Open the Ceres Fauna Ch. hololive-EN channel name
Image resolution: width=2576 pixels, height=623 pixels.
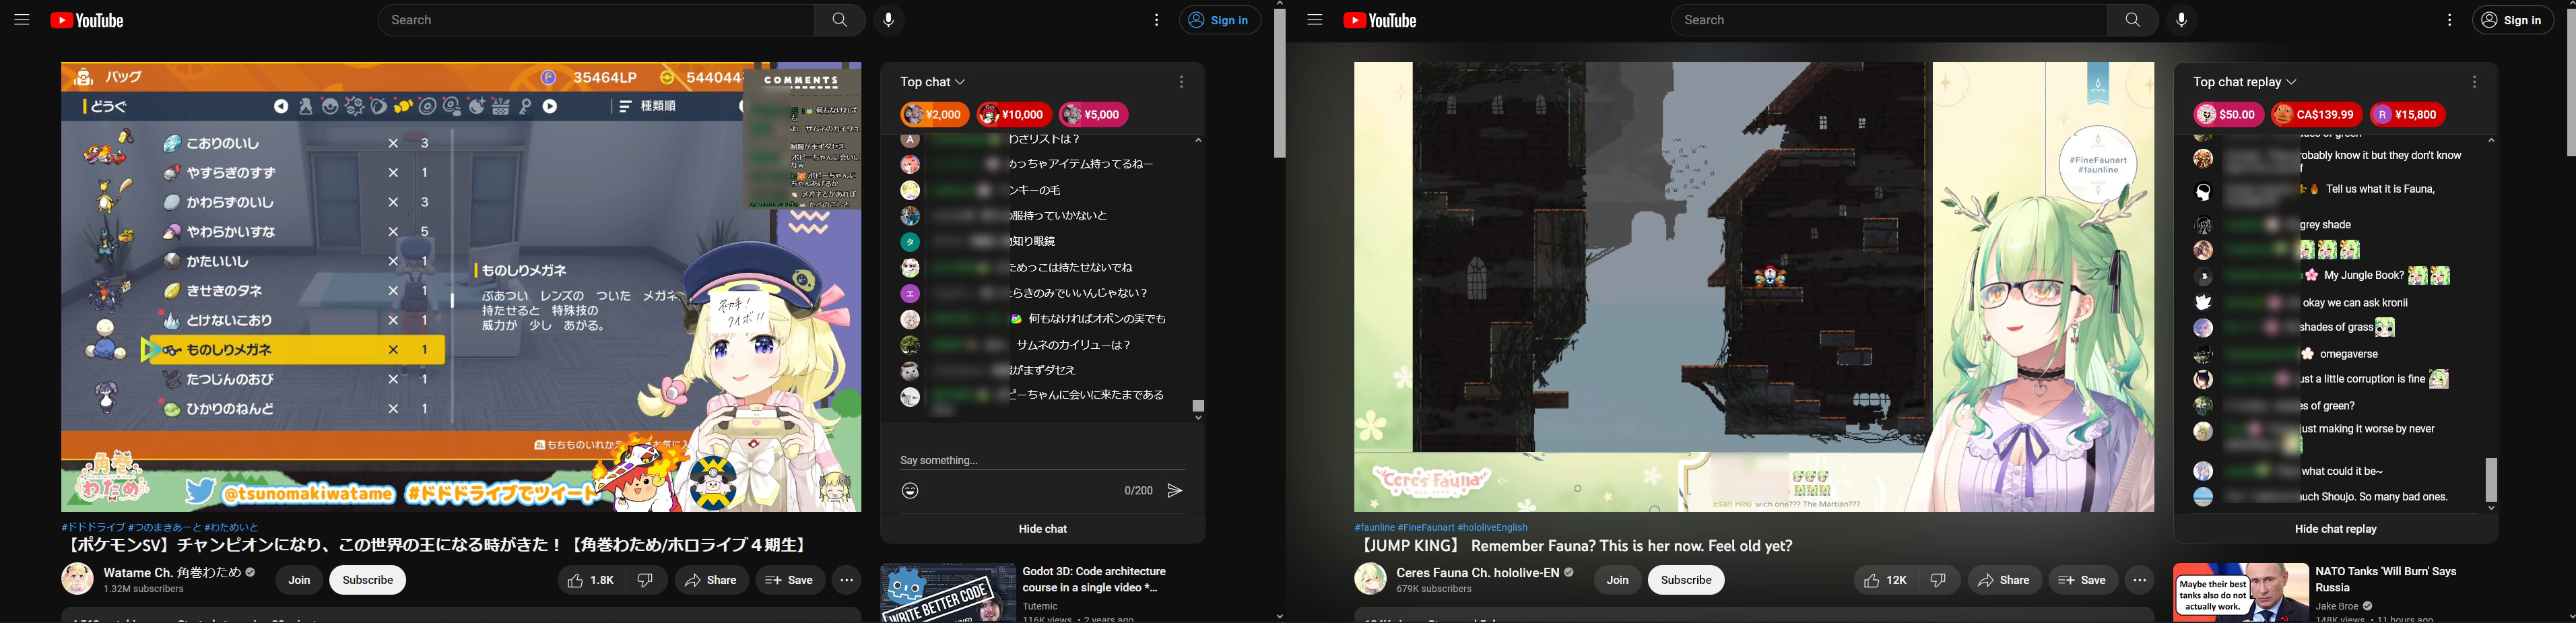[1478, 573]
